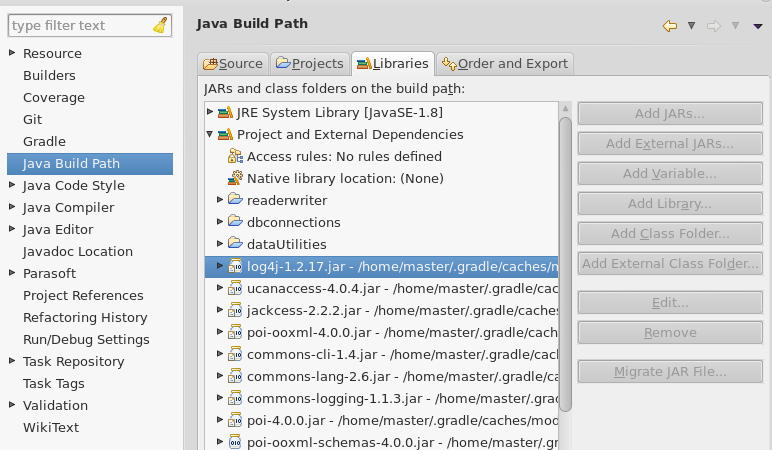The height and width of the screenshot is (450, 772).
Task: Select Coverage in the preferences tree
Action: tap(54, 97)
